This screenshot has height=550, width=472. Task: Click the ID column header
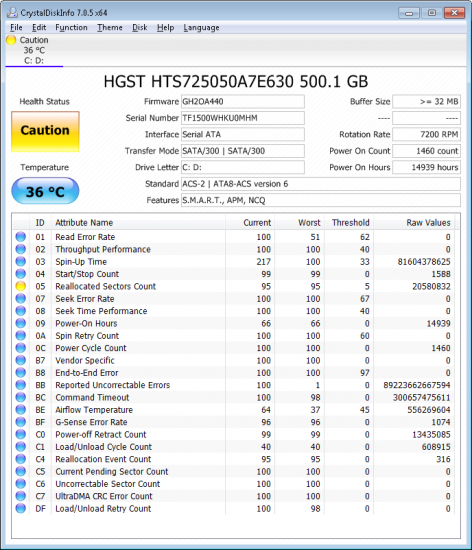point(40,223)
